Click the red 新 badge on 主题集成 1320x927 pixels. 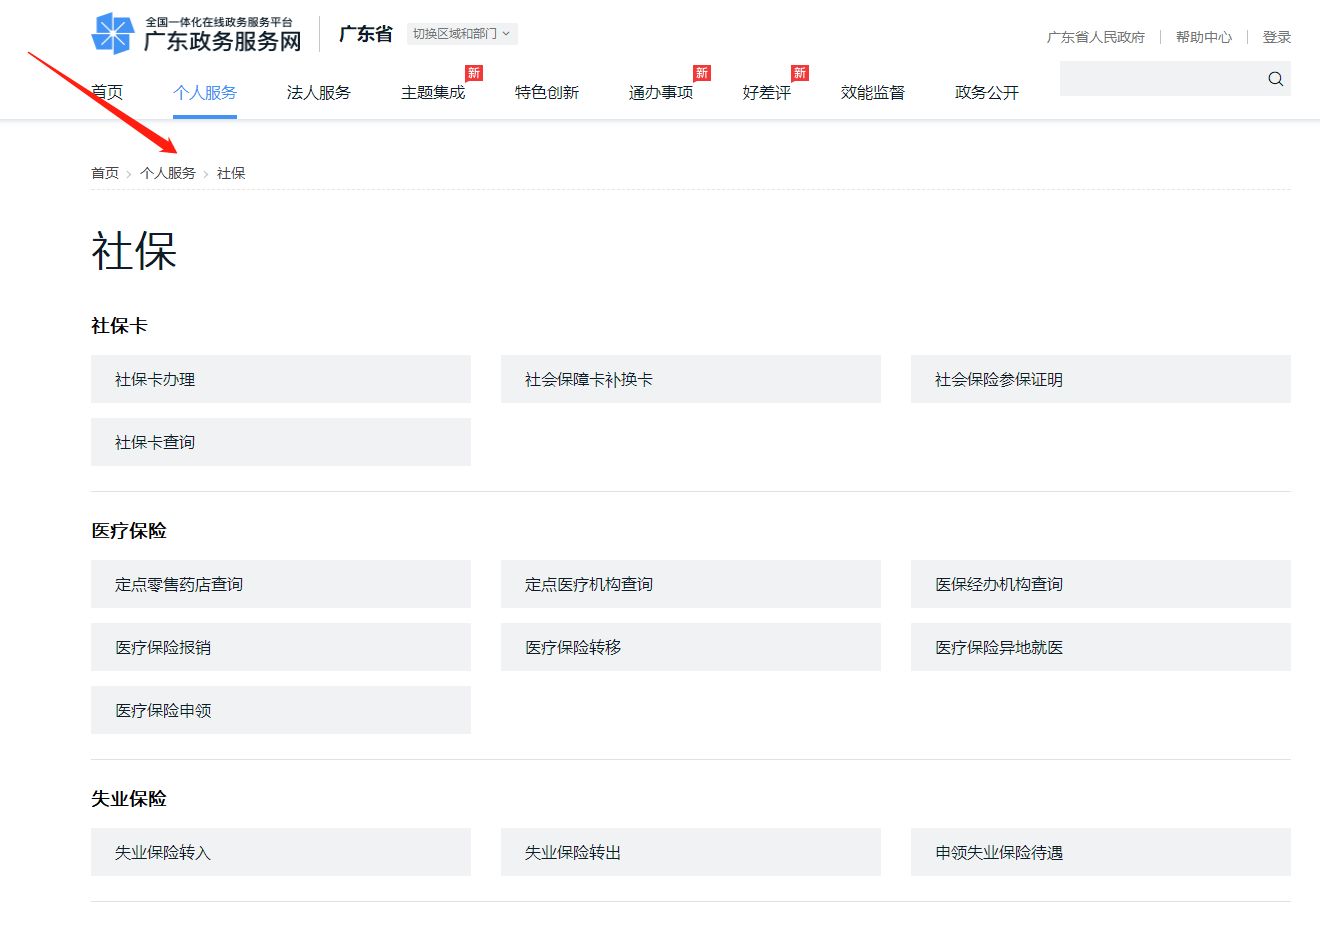[x=474, y=73]
